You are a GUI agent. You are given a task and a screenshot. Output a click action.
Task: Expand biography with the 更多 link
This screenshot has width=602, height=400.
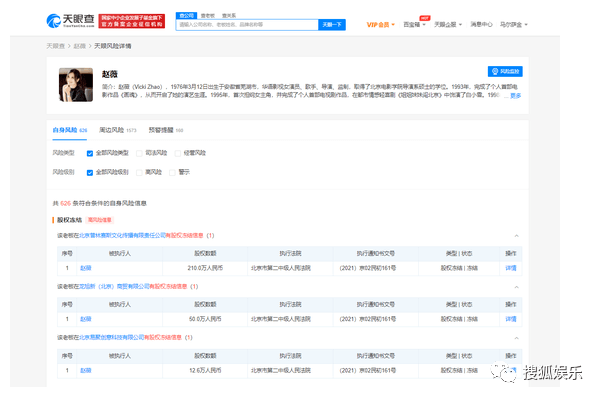(x=515, y=96)
